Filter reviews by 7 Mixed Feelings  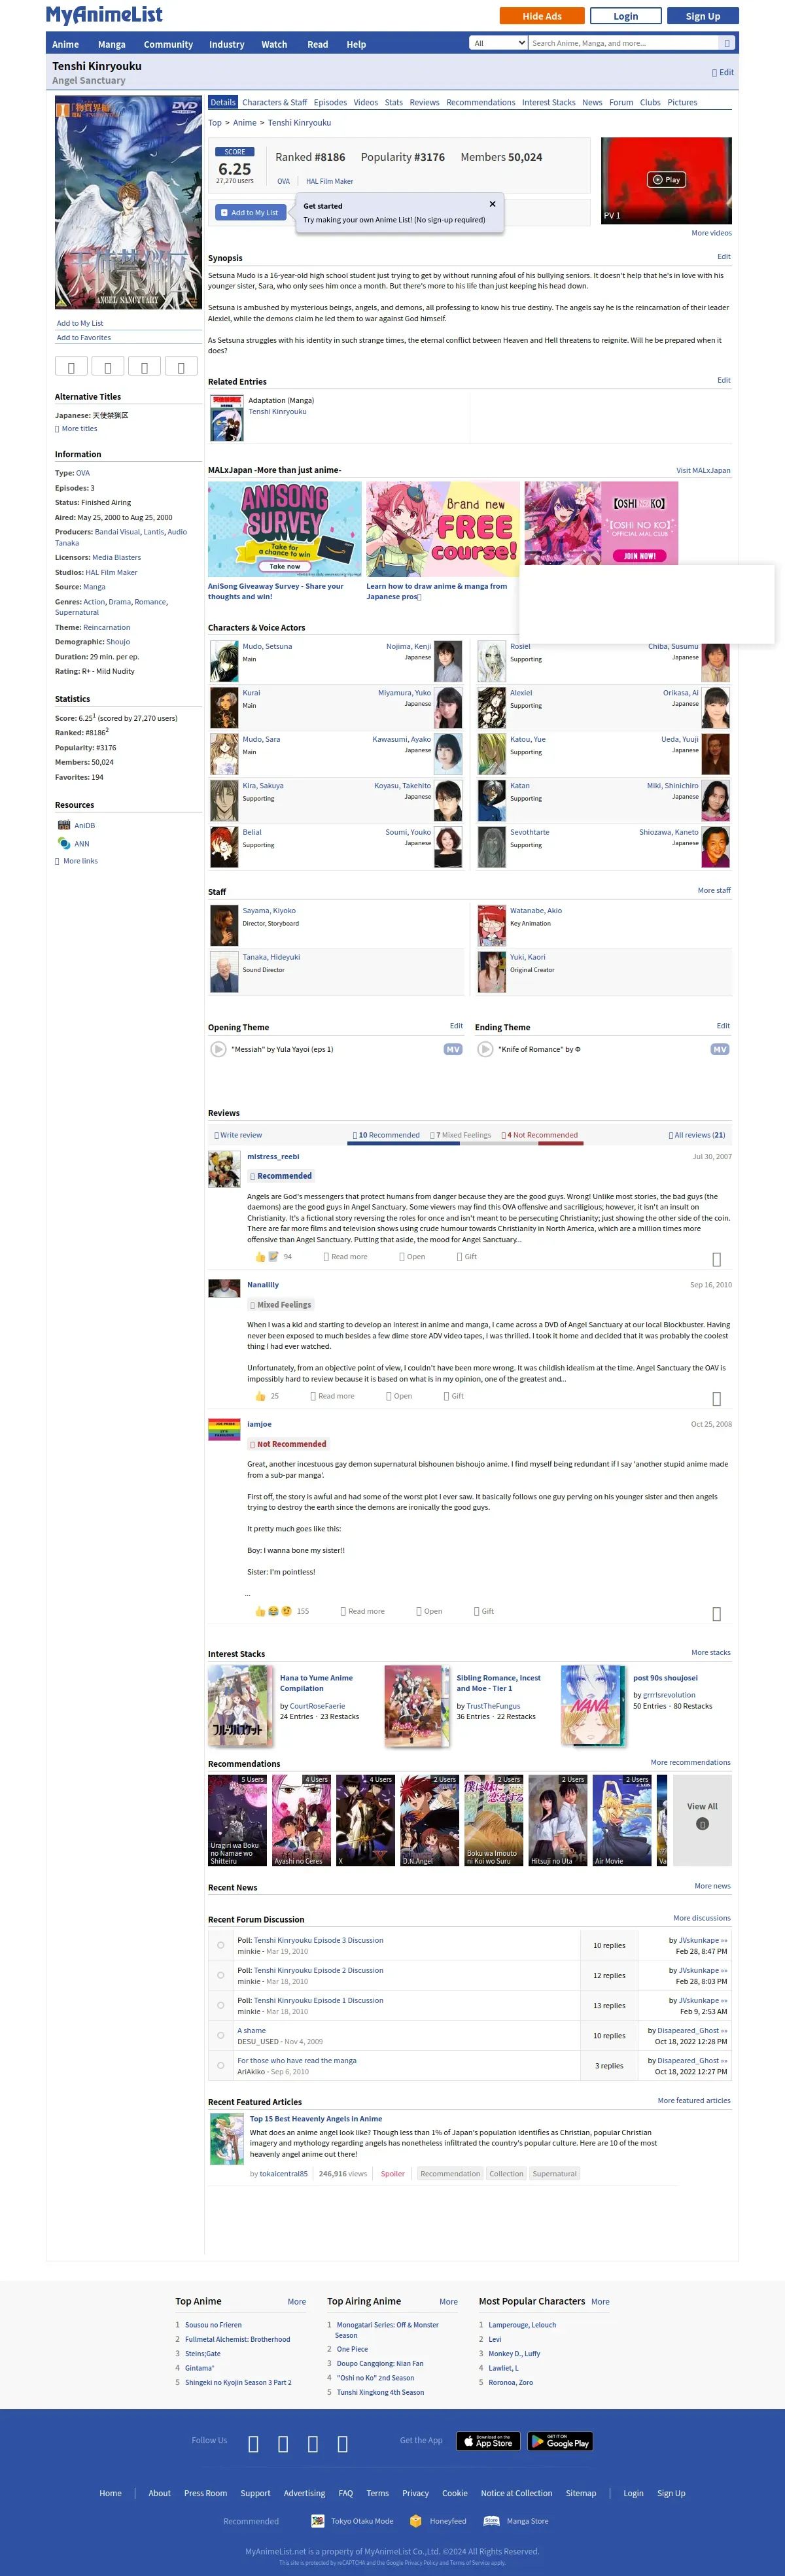[461, 1135]
